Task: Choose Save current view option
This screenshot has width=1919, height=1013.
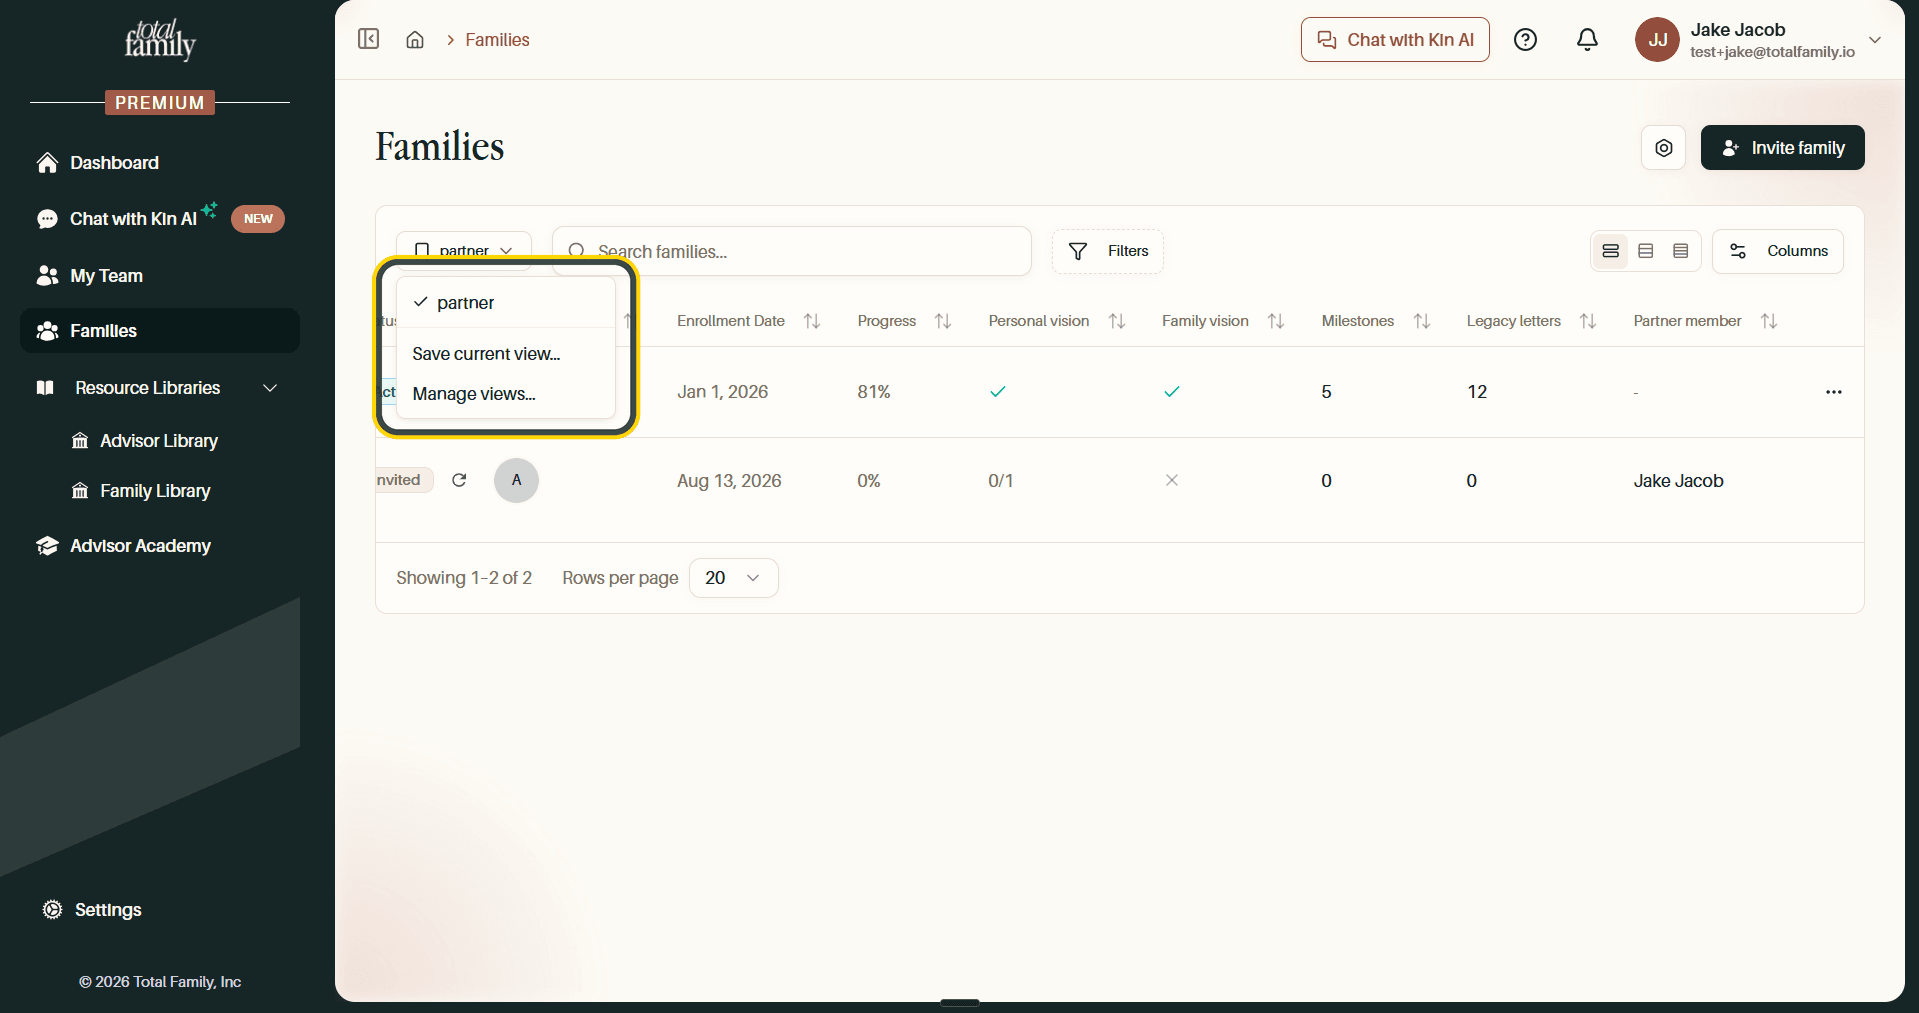Action: tap(506, 354)
